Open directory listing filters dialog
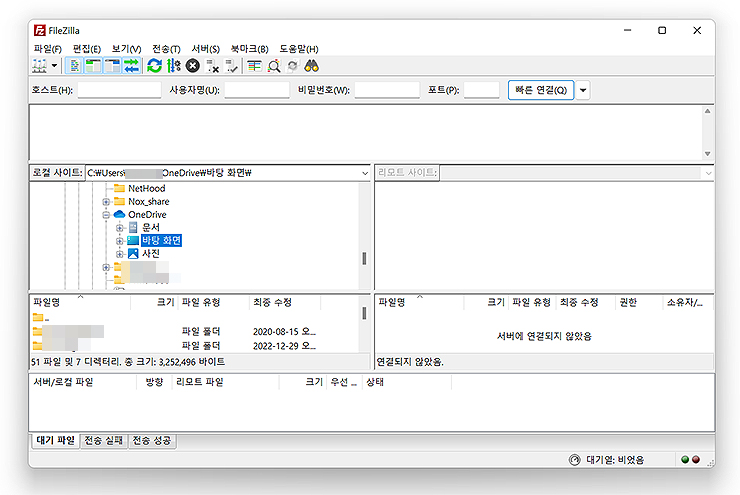Screen dimensions: 740x495 (254, 66)
